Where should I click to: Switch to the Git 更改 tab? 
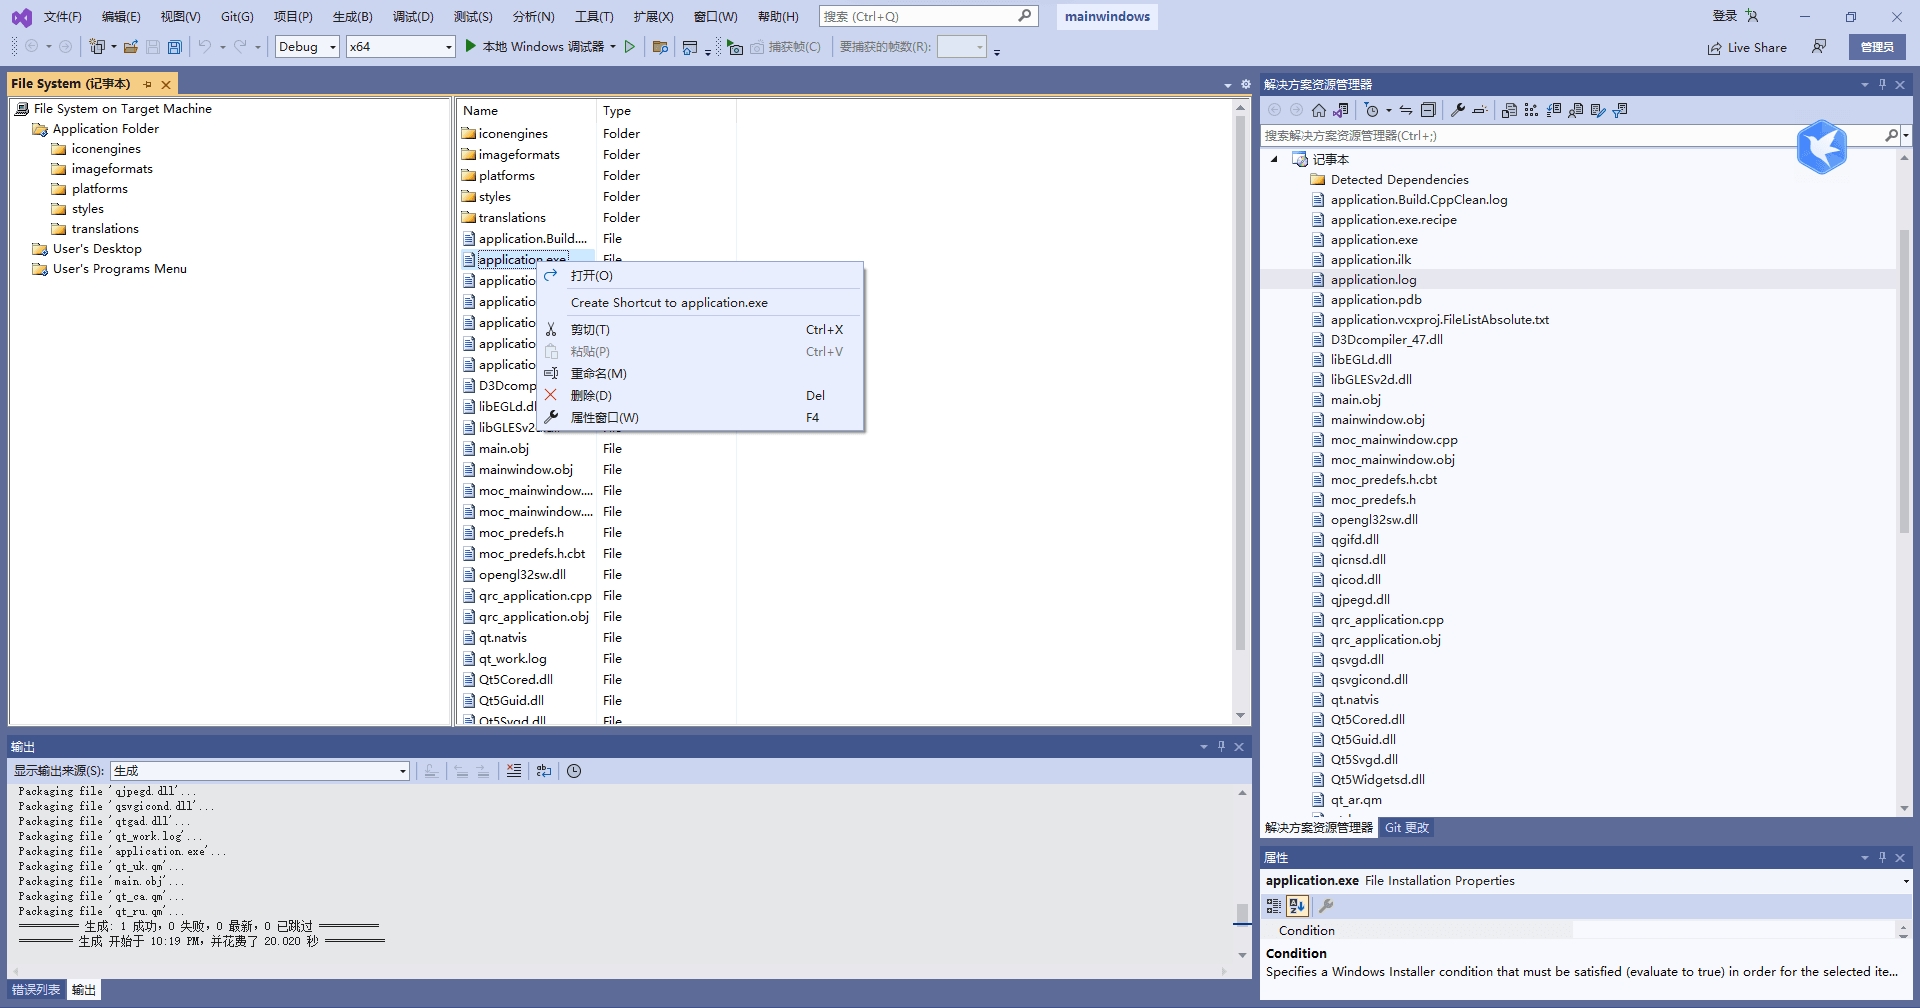click(x=1407, y=827)
